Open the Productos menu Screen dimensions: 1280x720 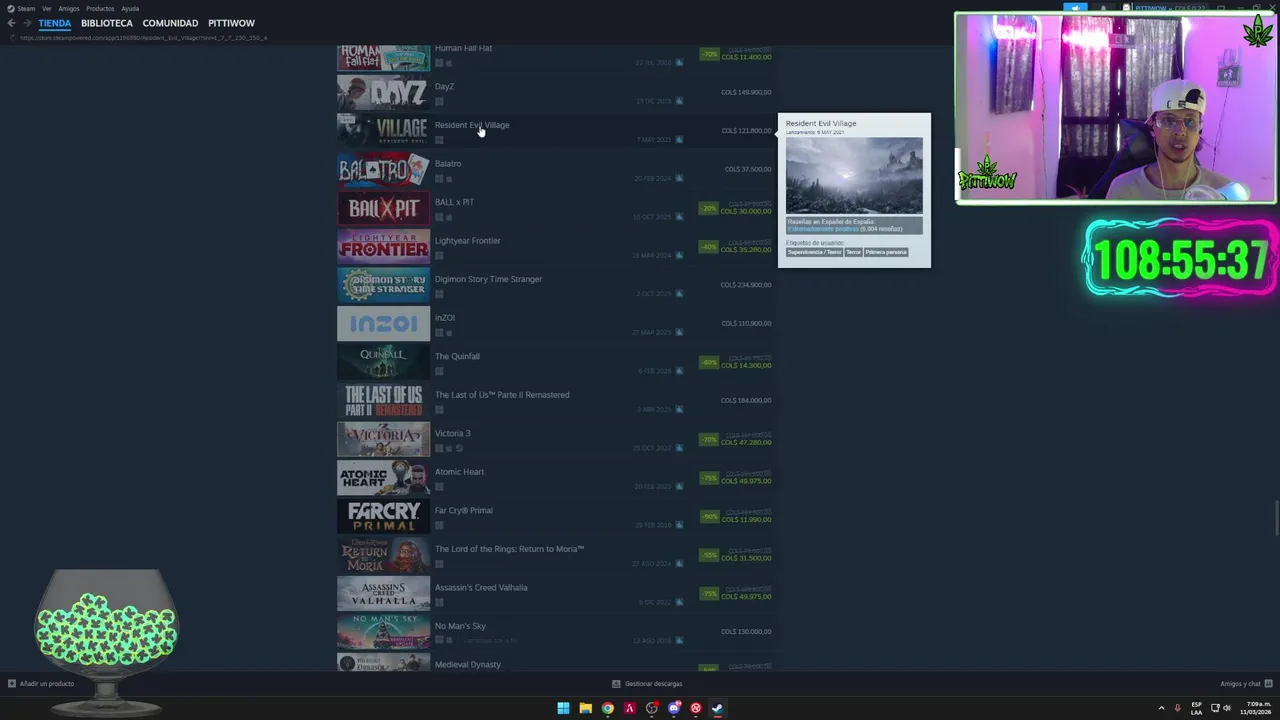click(x=100, y=8)
